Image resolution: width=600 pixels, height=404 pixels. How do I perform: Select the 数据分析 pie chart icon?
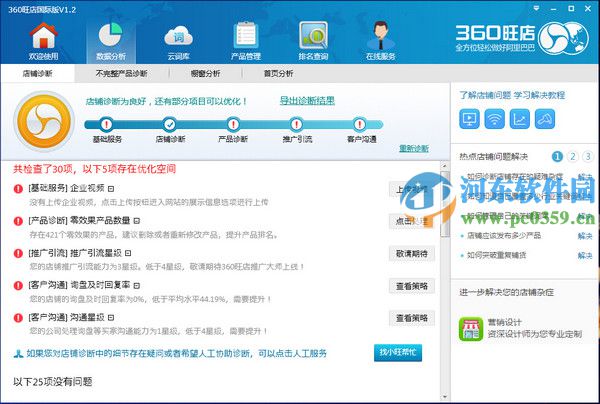[110, 35]
